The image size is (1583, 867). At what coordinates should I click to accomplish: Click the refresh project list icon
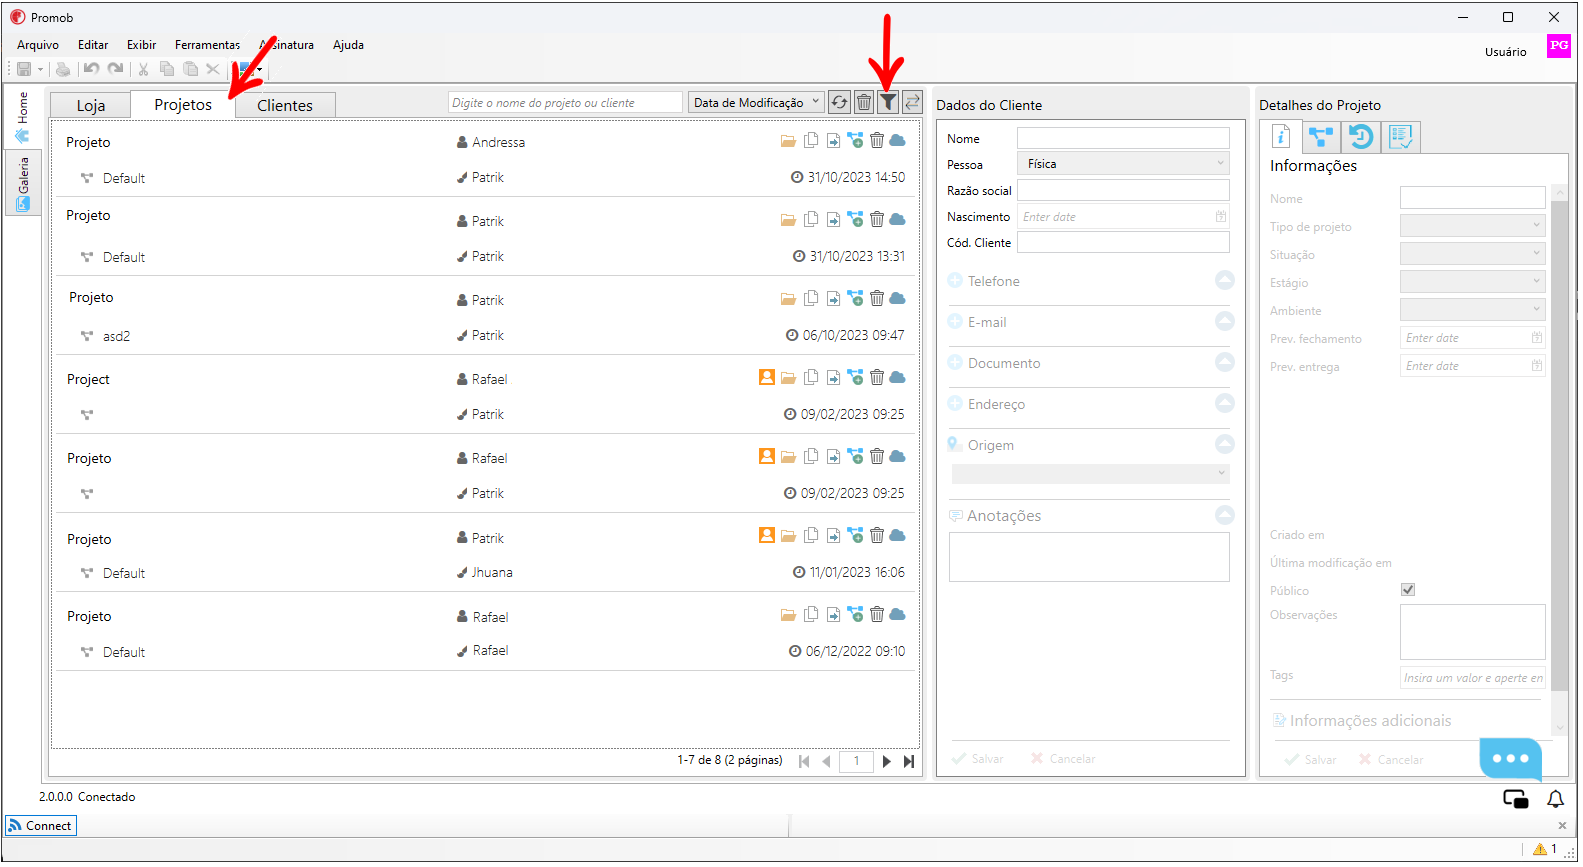[839, 102]
